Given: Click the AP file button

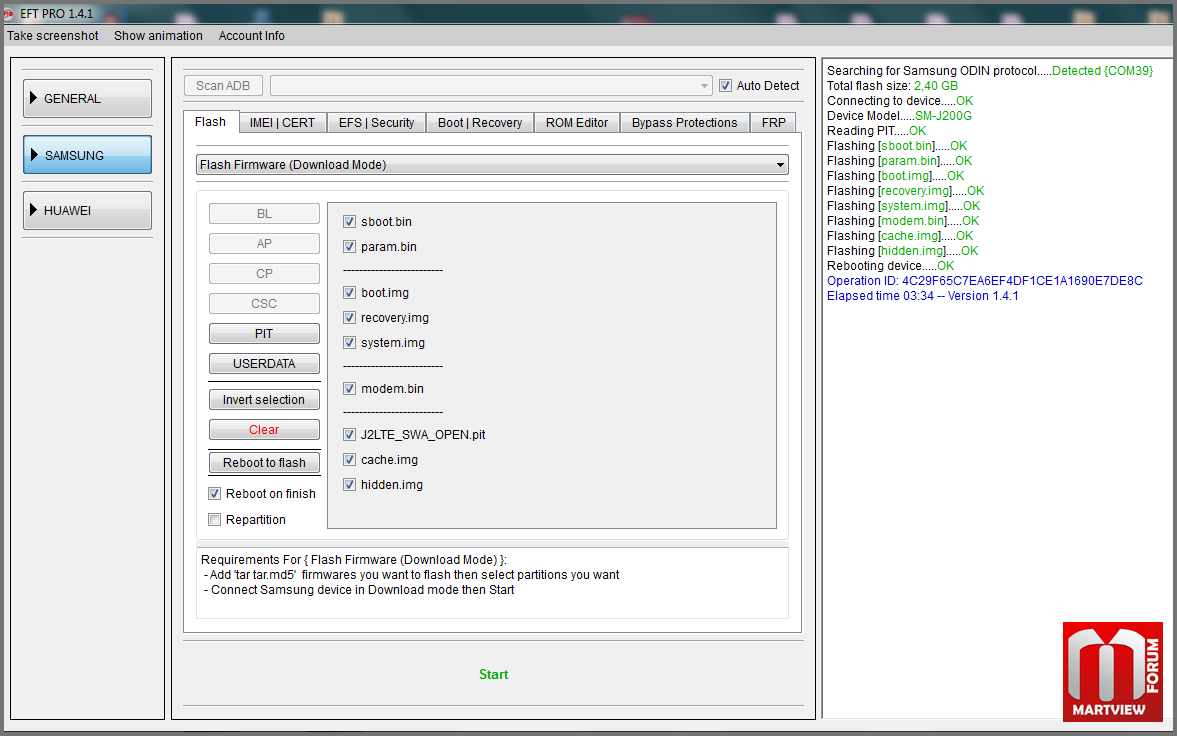Looking at the screenshot, I should click(x=264, y=243).
